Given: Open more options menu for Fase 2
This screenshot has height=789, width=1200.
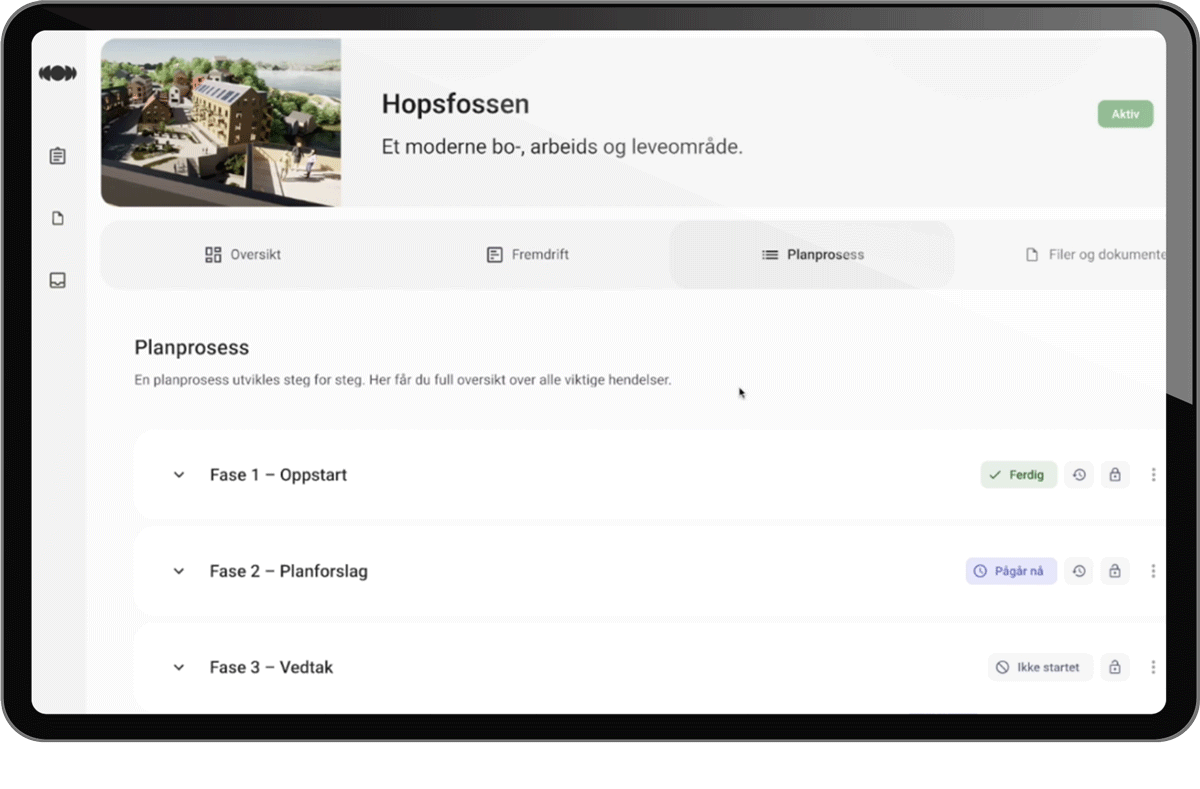Looking at the screenshot, I should click(x=1153, y=571).
